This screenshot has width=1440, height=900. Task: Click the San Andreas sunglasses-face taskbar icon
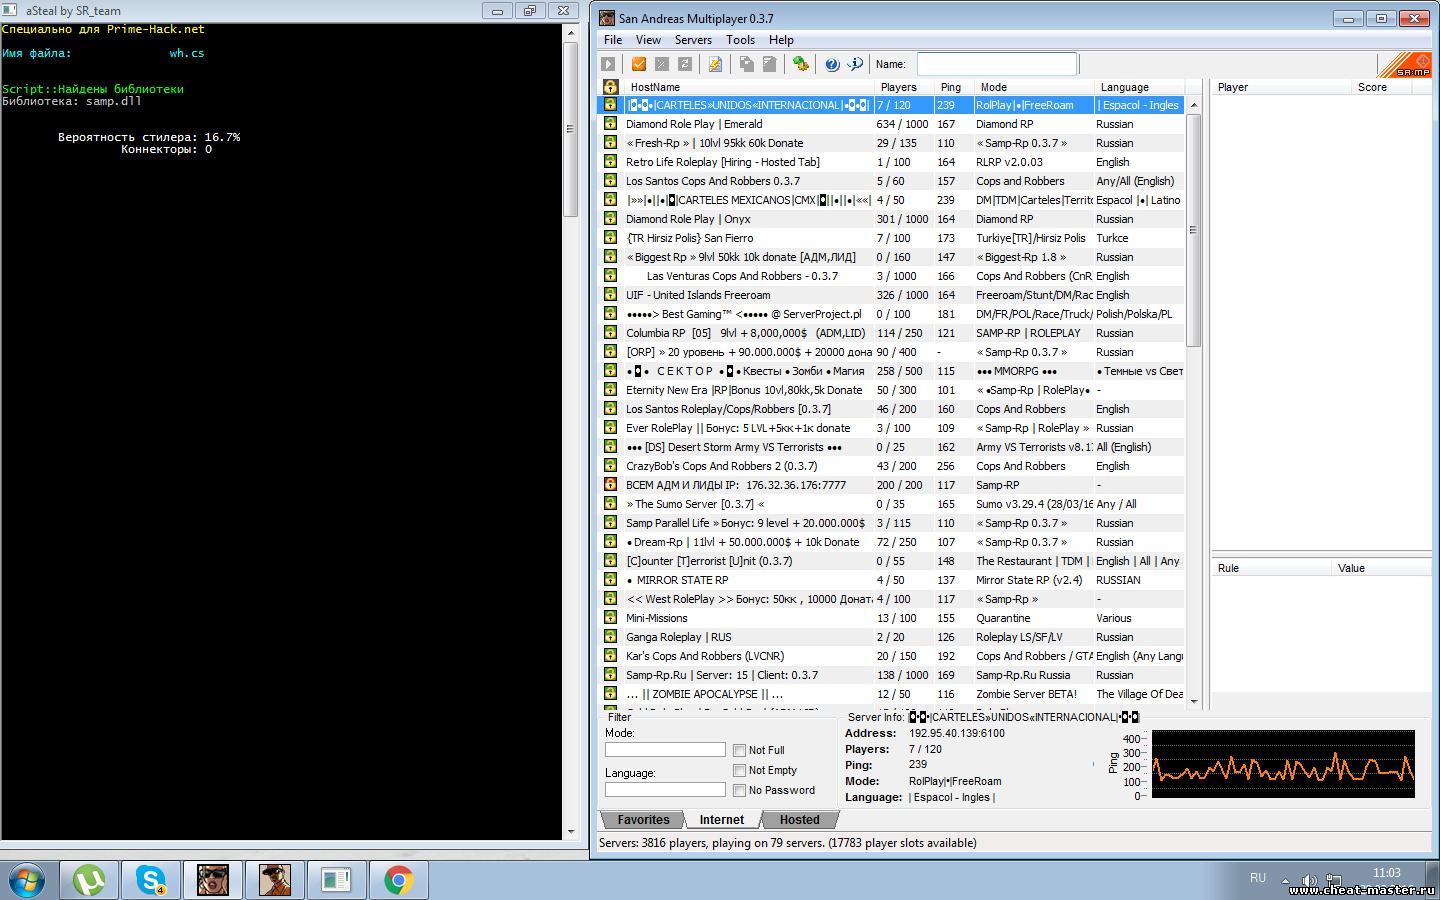(213, 880)
